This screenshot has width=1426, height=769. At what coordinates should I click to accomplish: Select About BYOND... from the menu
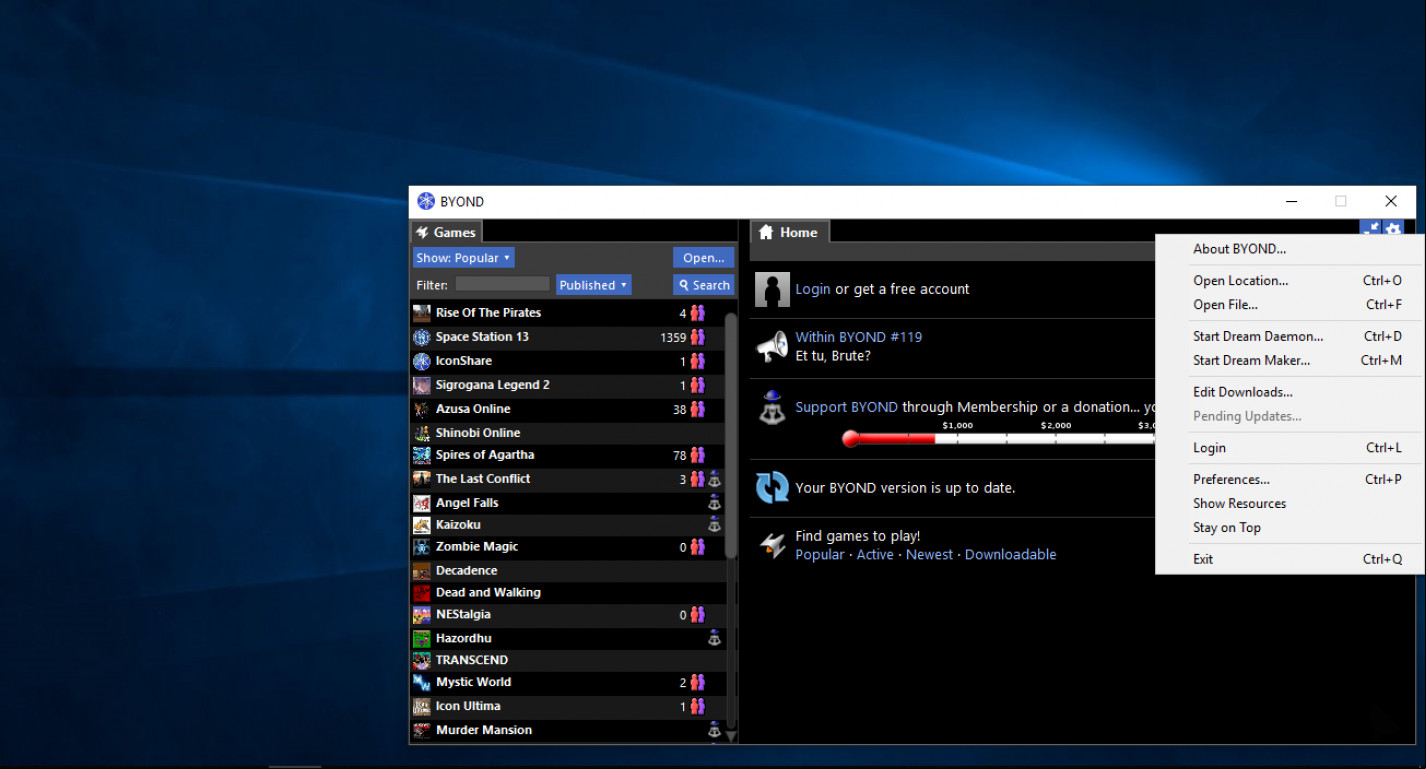point(1289,249)
